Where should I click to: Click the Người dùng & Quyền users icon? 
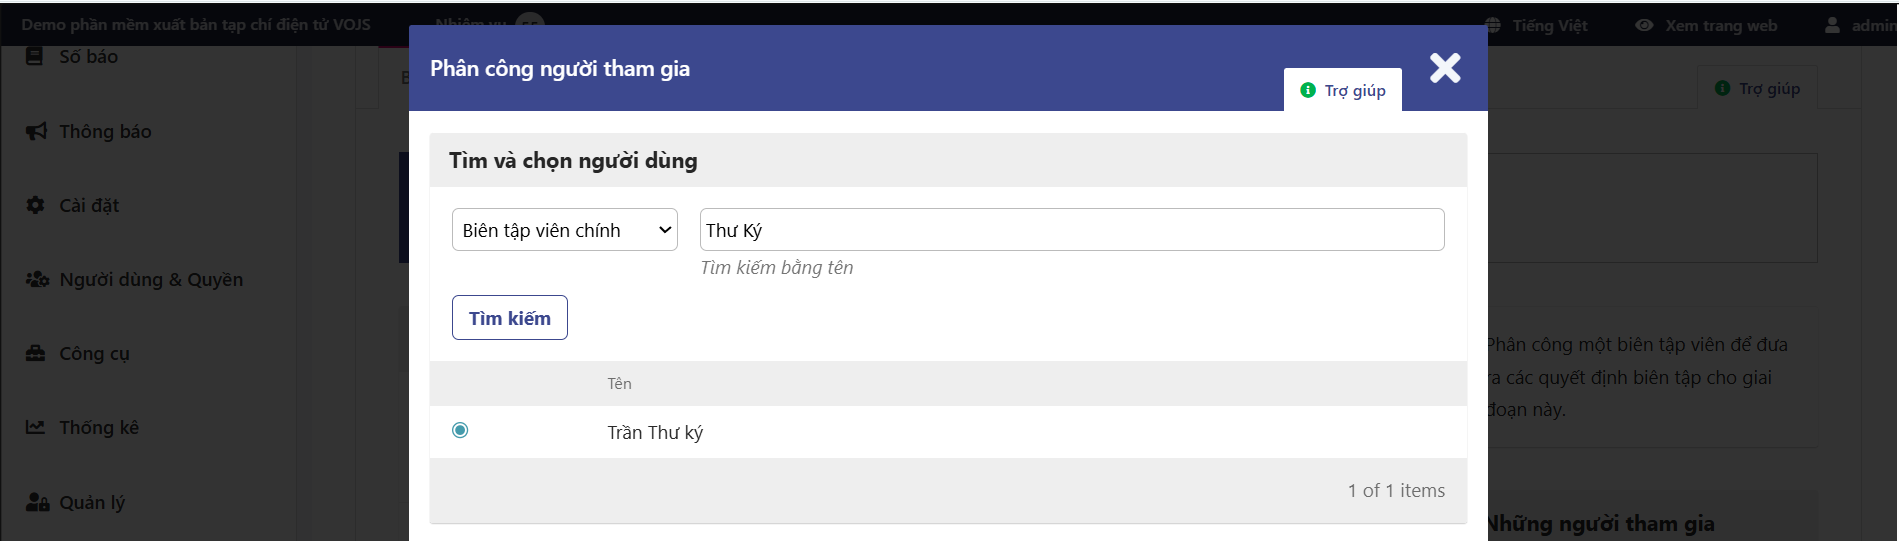[37, 279]
